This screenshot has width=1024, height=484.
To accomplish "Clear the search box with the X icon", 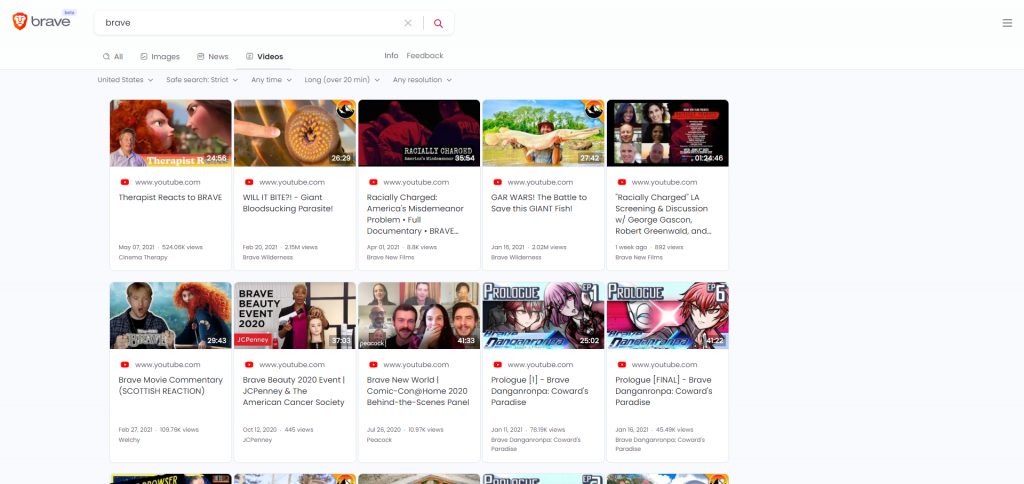I will (x=407, y=23).
